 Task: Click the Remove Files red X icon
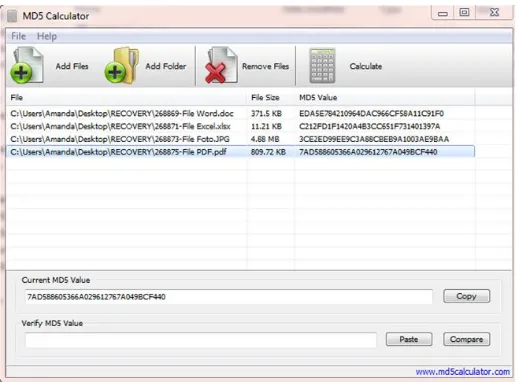coord(221,65)
